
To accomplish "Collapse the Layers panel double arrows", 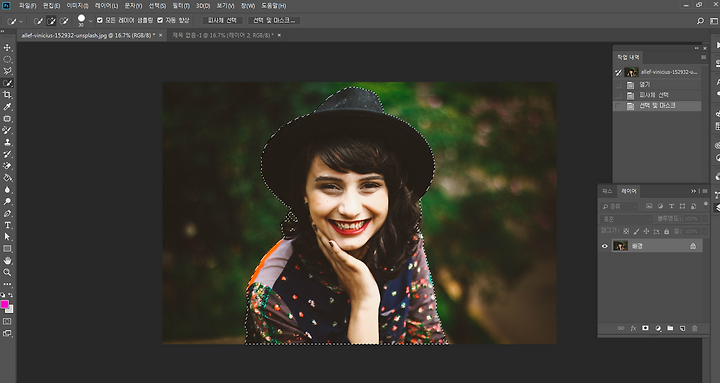I will pos(693,191).
